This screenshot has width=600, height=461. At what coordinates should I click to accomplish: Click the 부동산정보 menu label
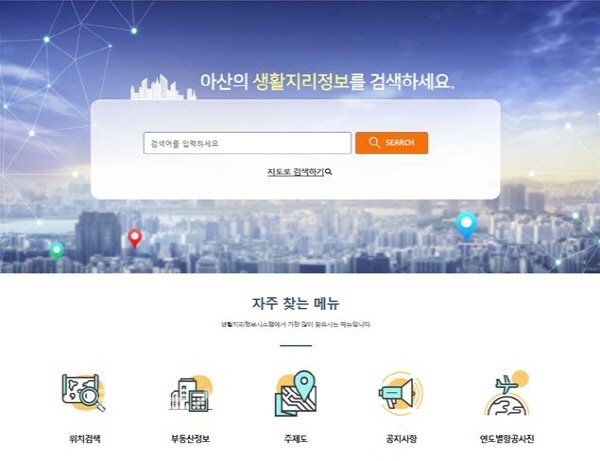[190, 438]
